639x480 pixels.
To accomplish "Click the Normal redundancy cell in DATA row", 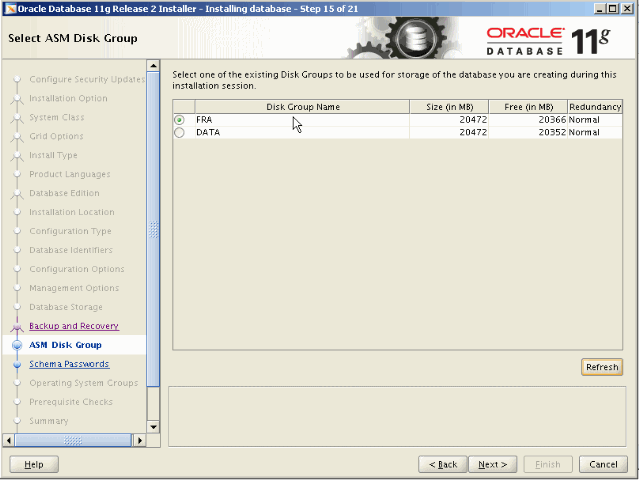I will pyautogui.click(x=595, y=132).
